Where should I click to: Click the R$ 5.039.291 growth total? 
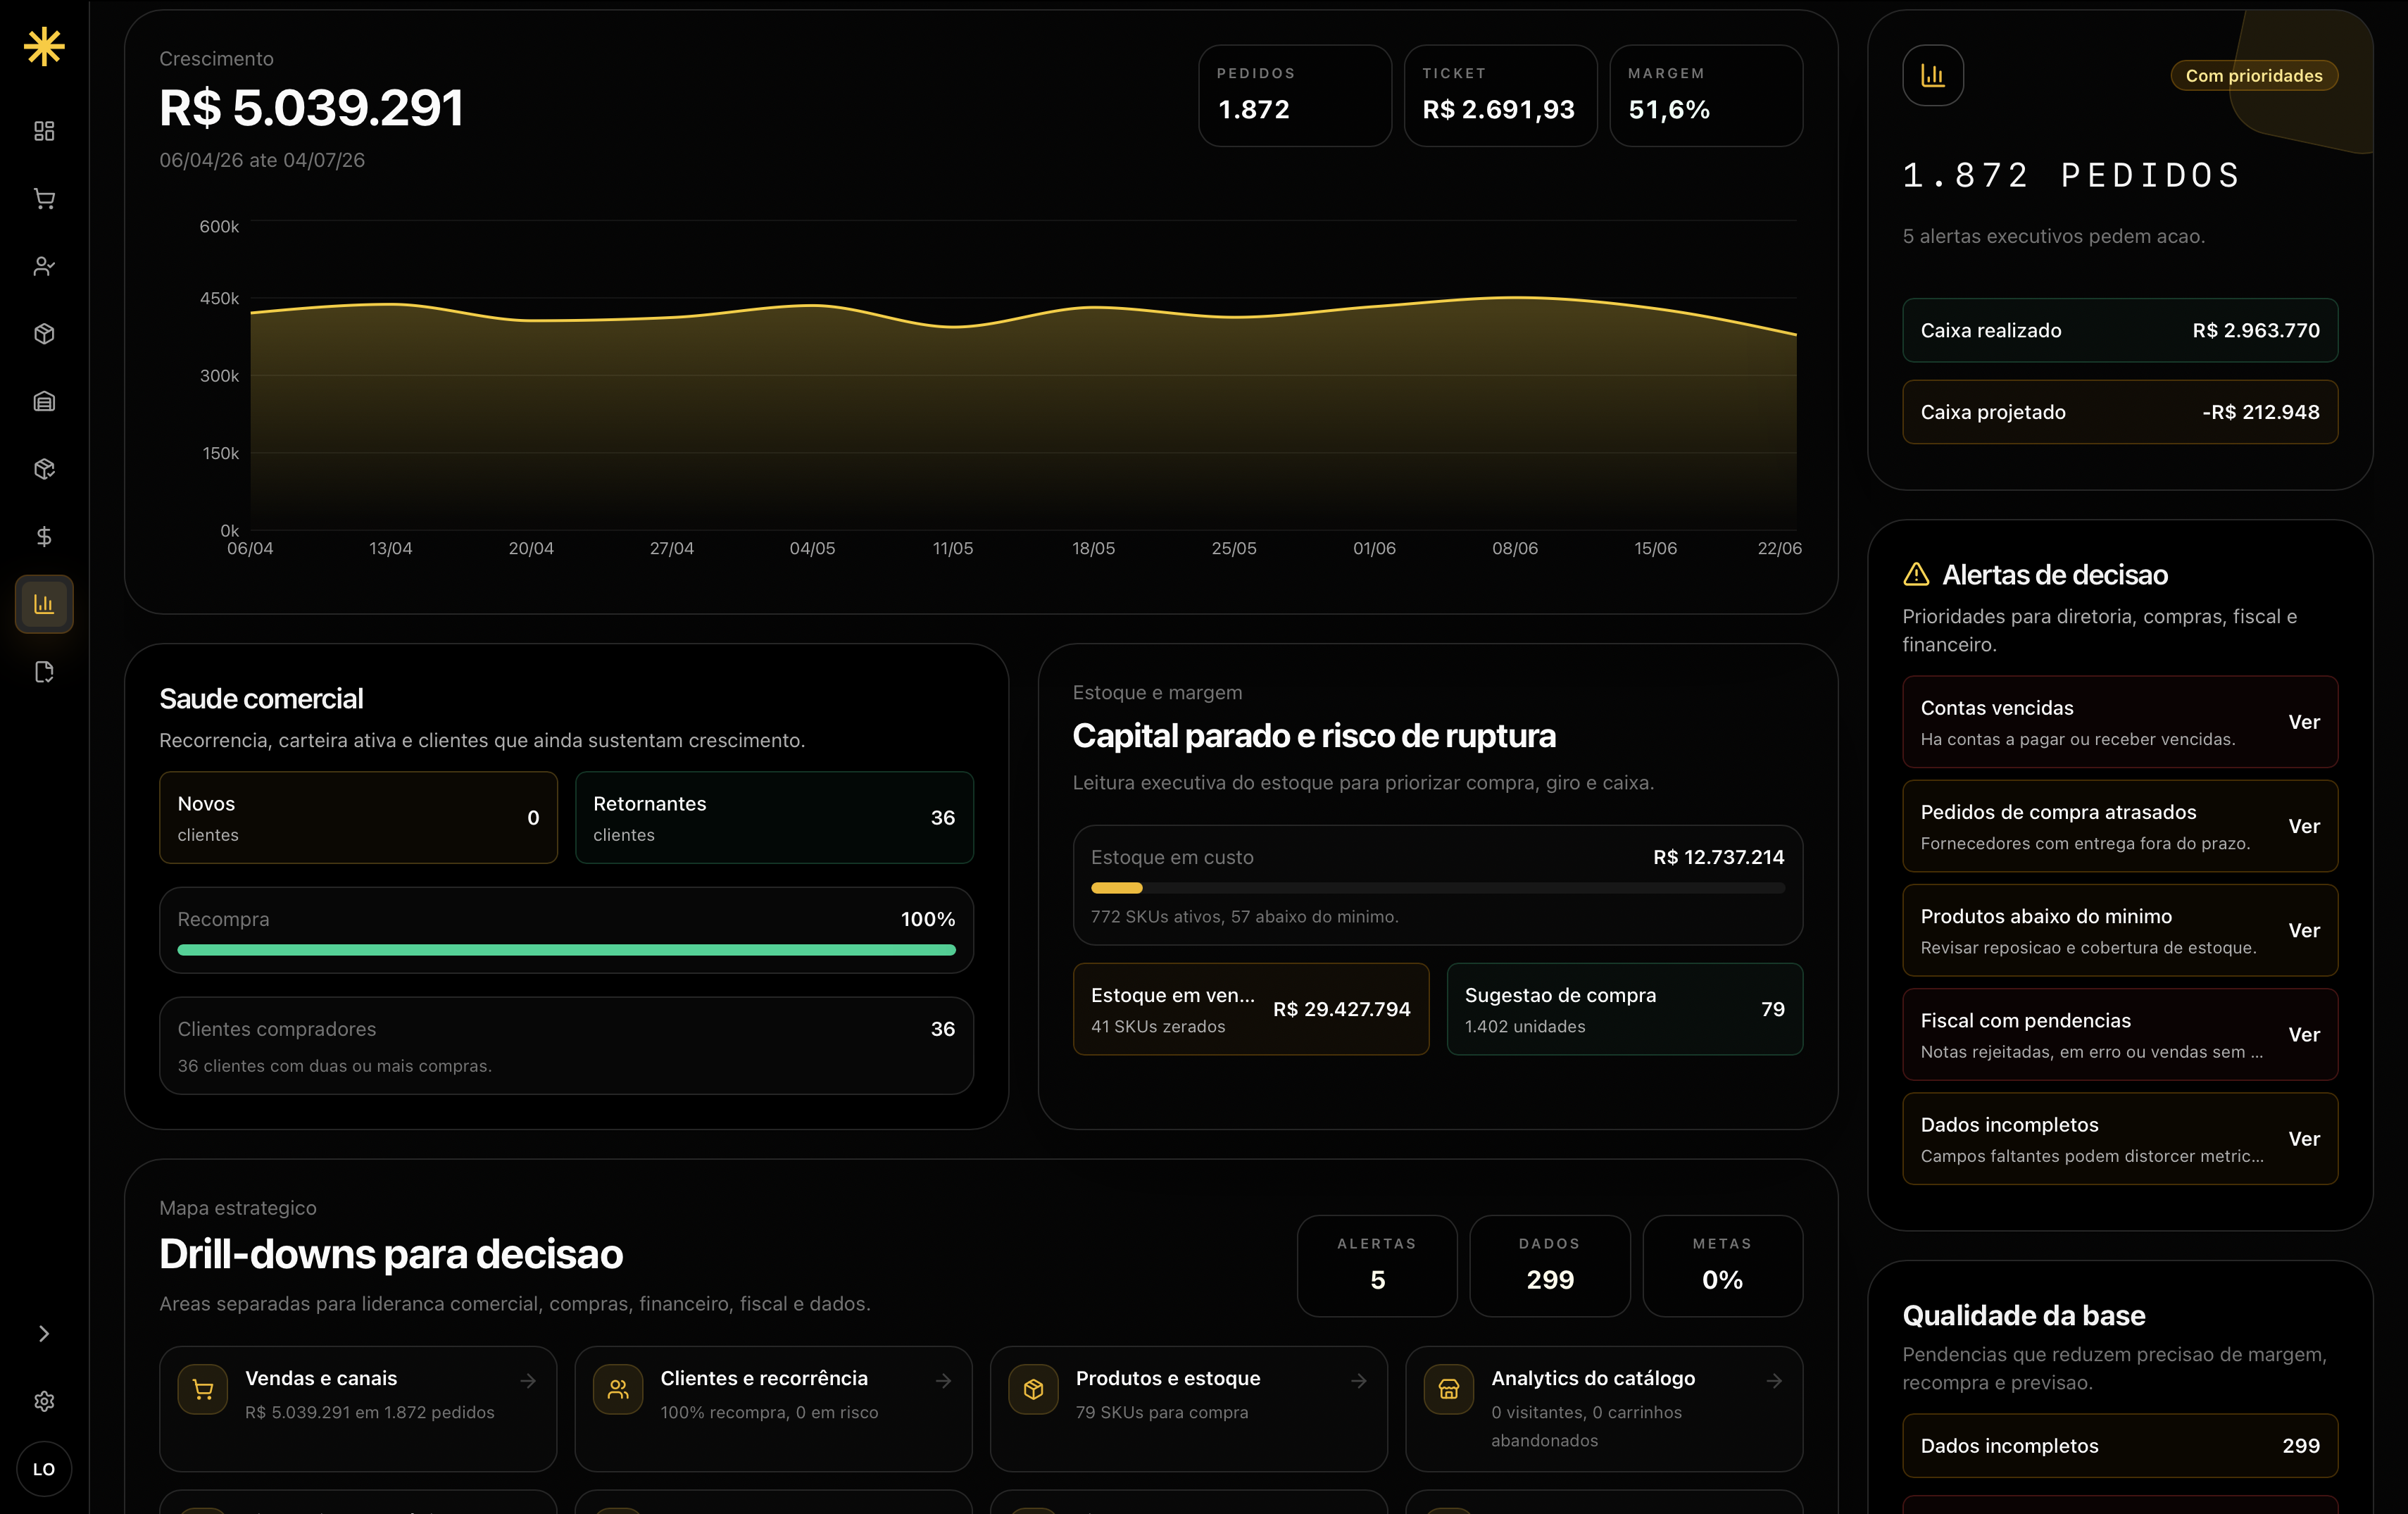point(311,107)
